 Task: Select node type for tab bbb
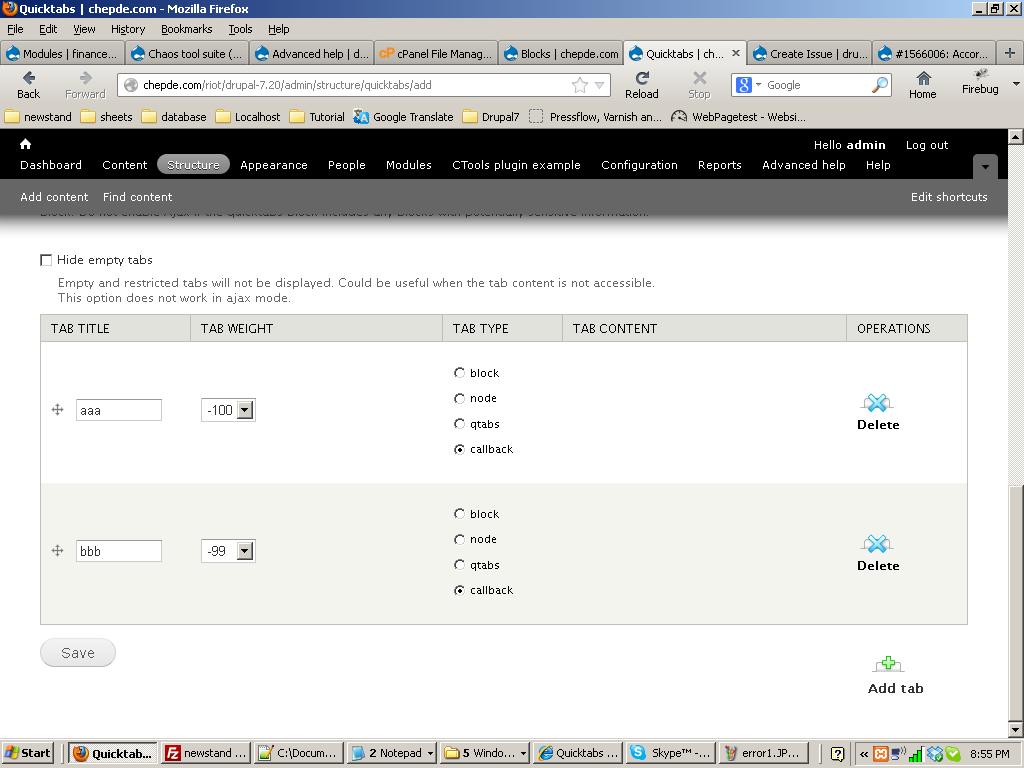tap(459, 539)
